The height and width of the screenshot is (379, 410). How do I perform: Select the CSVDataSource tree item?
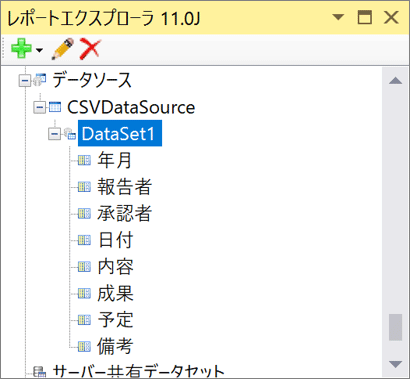(131, 107)
